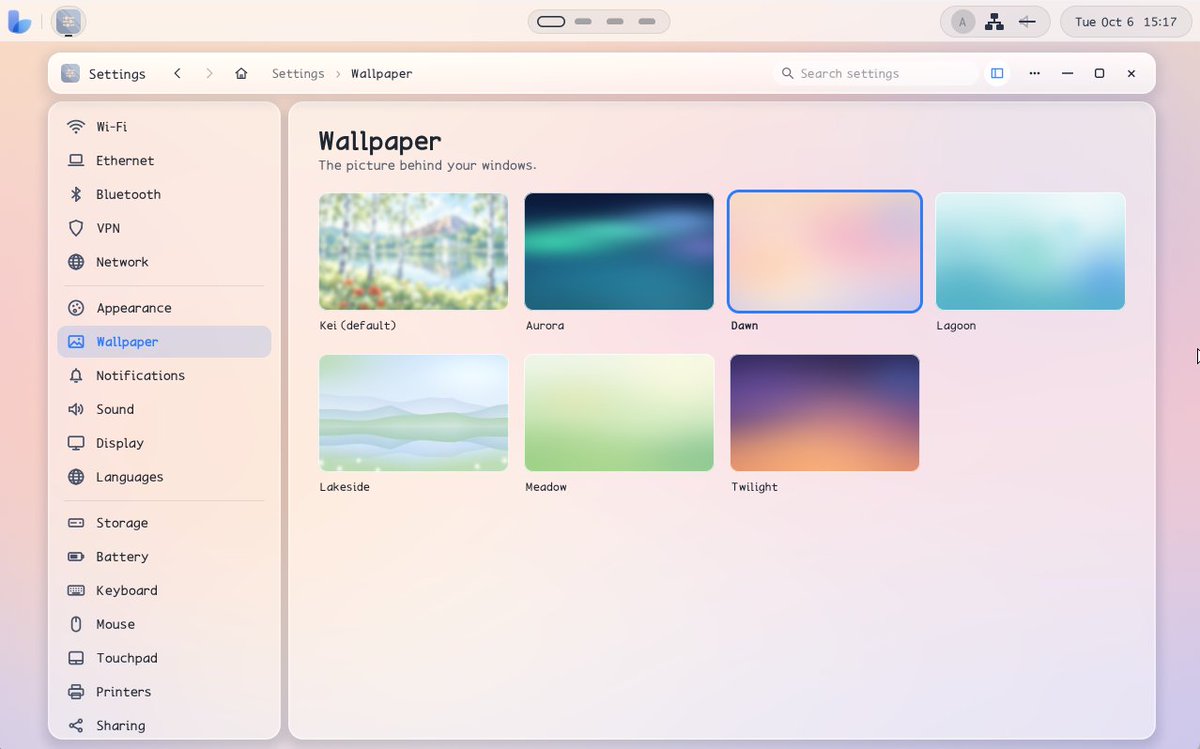Click the Home icon in the header

[x=241, y=74]
